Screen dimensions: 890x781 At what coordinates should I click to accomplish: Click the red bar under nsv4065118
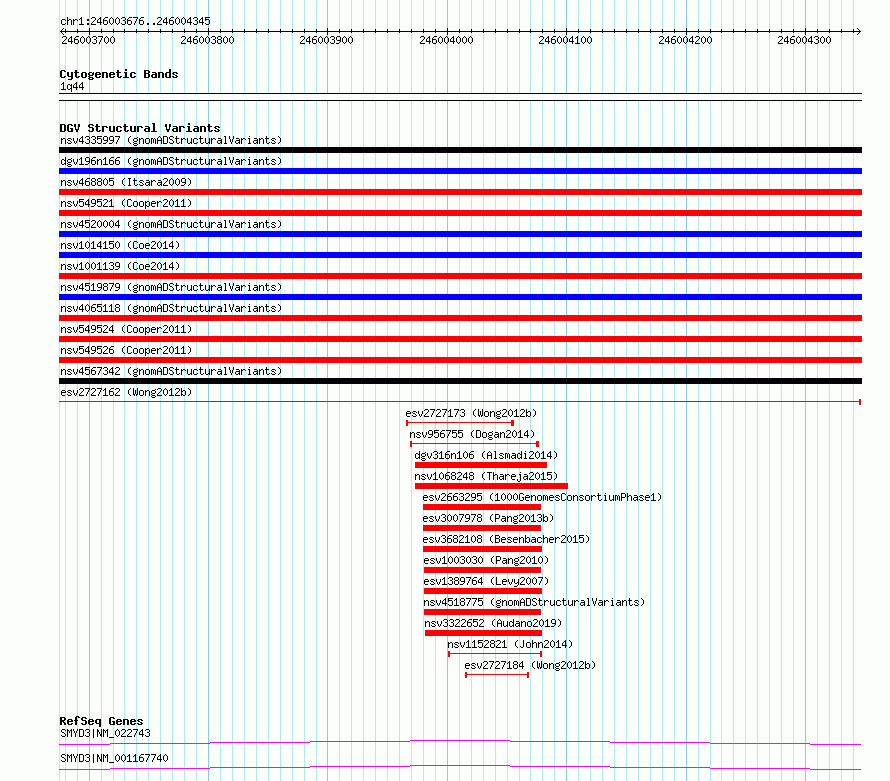(460, 318)
